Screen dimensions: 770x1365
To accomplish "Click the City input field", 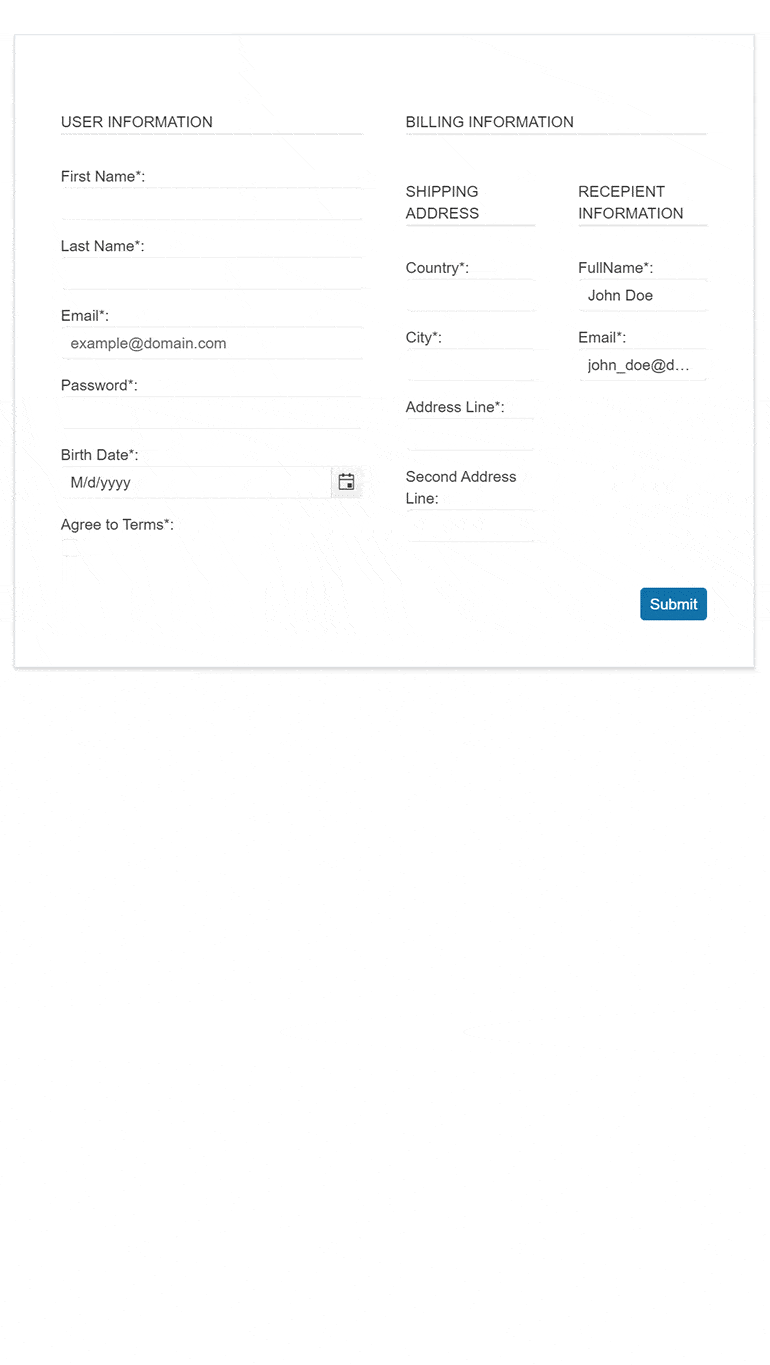I will pyautogui.click(x=470, y=364).
